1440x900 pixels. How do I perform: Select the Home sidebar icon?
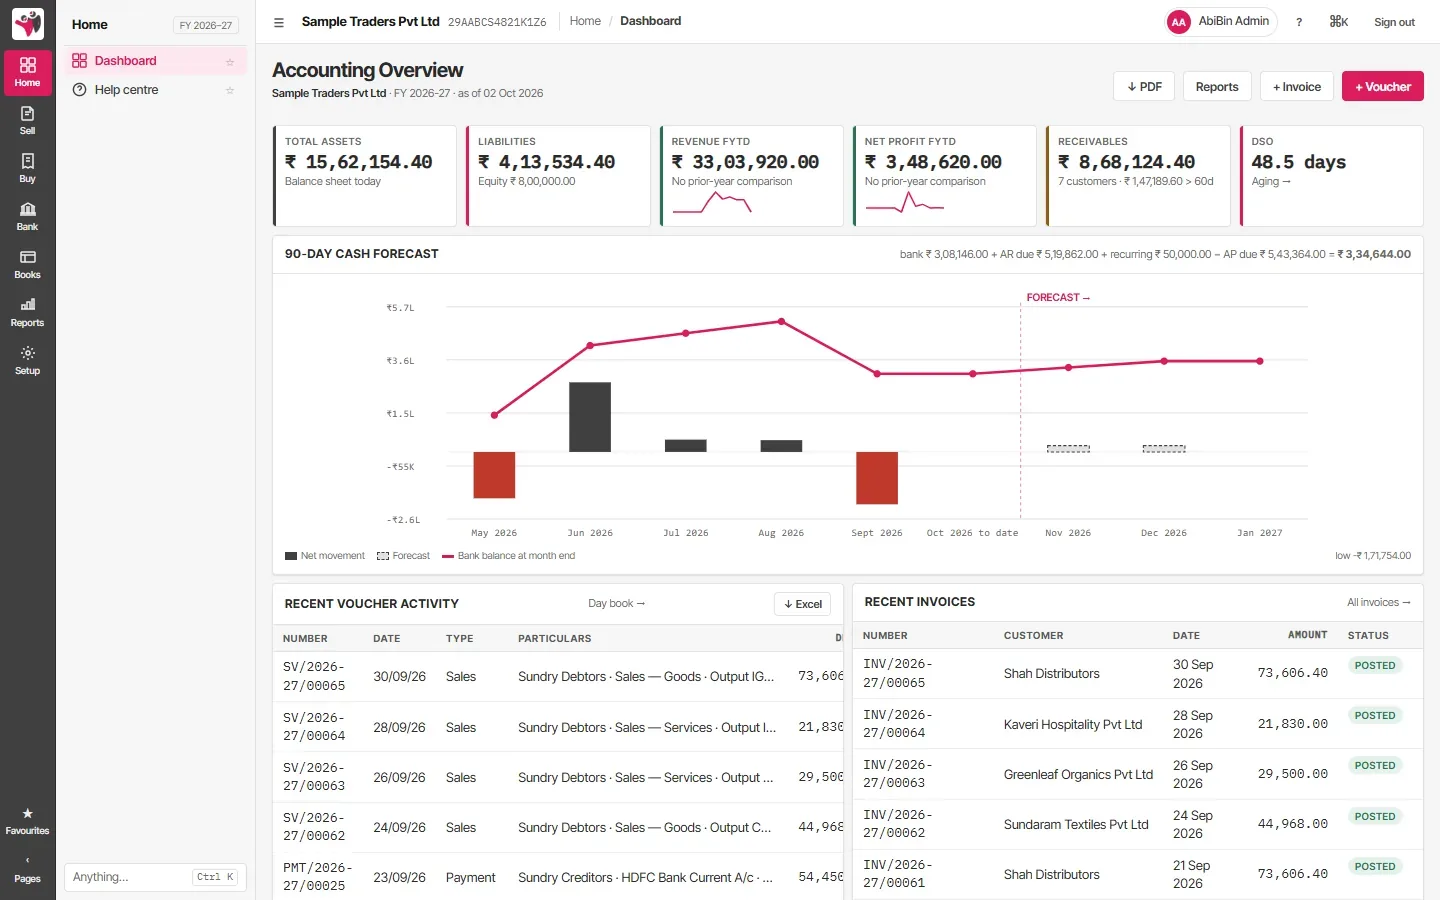[x=27, y=72]
